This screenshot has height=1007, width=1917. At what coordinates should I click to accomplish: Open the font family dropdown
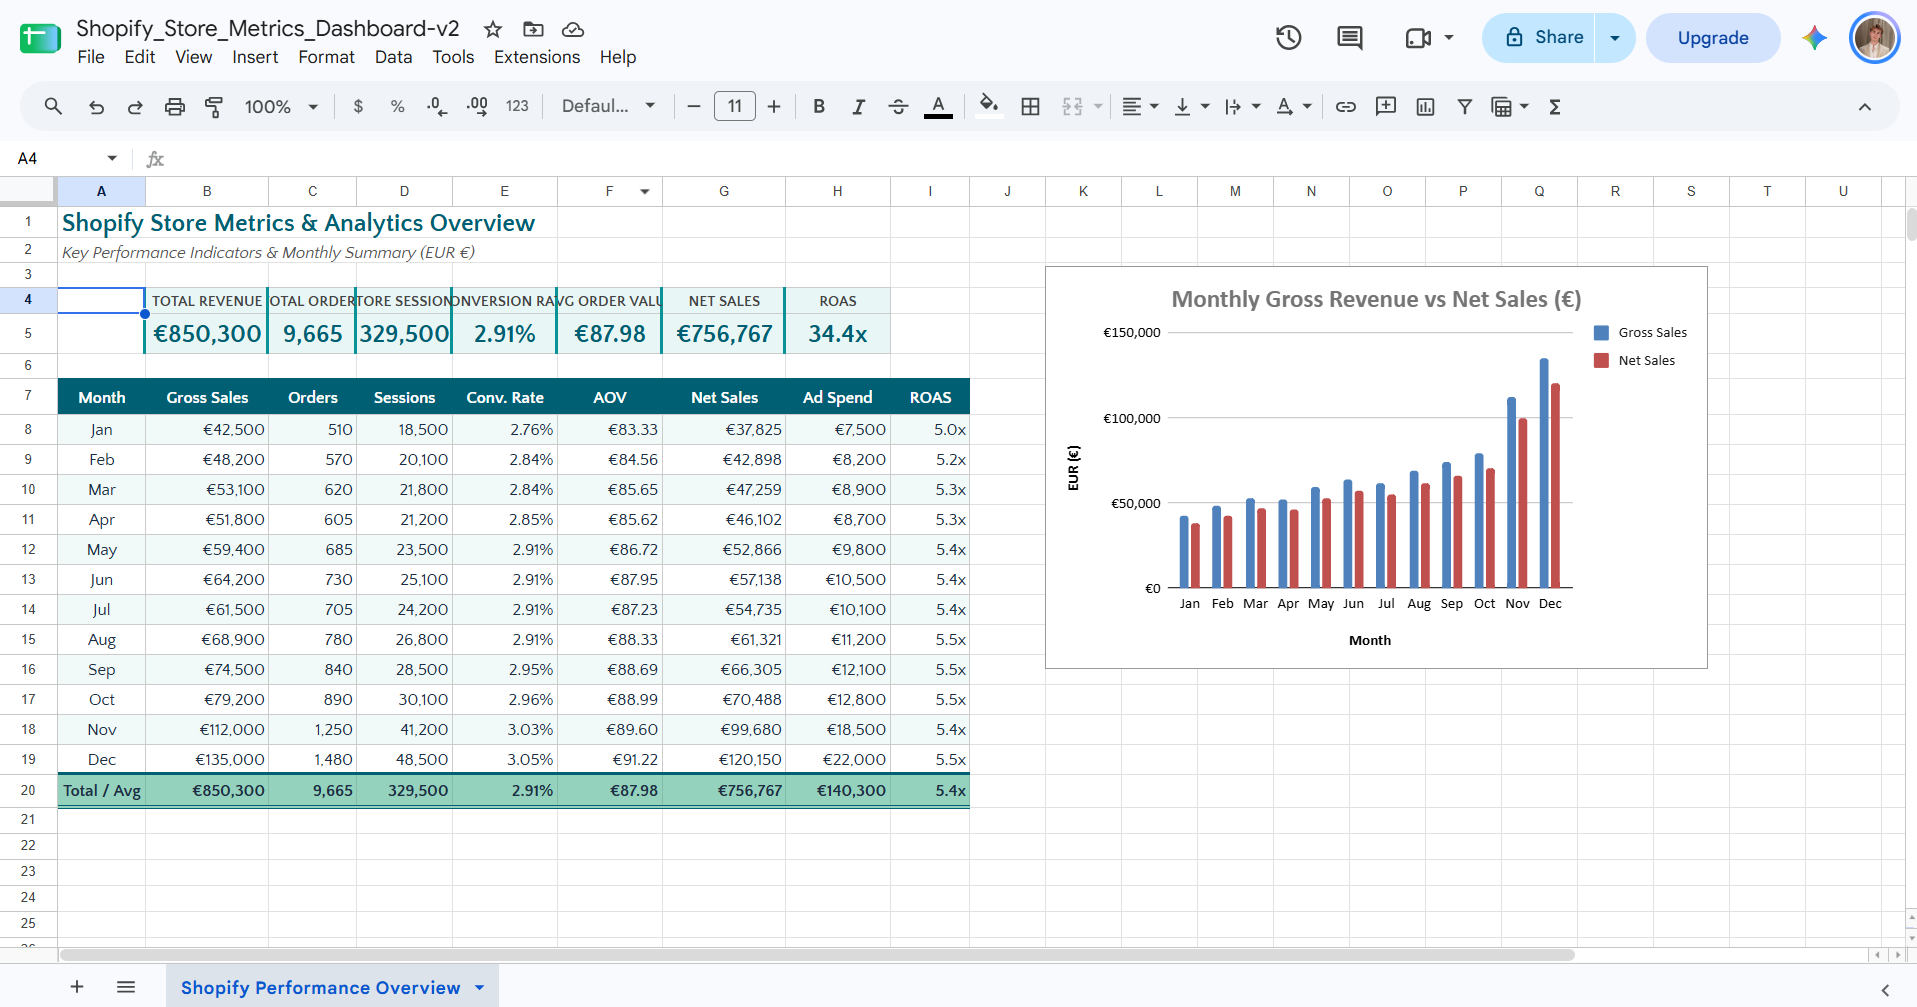(608, 106)
